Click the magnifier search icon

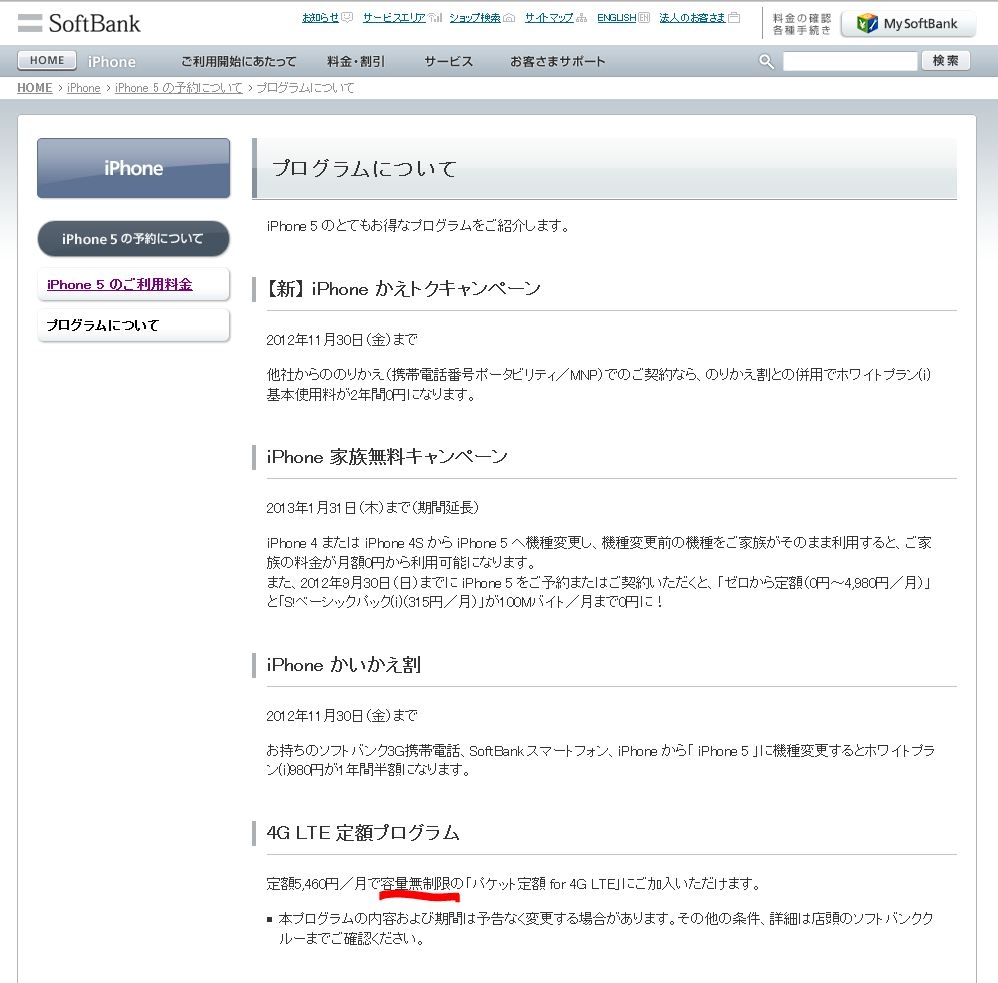pos(766,61)
